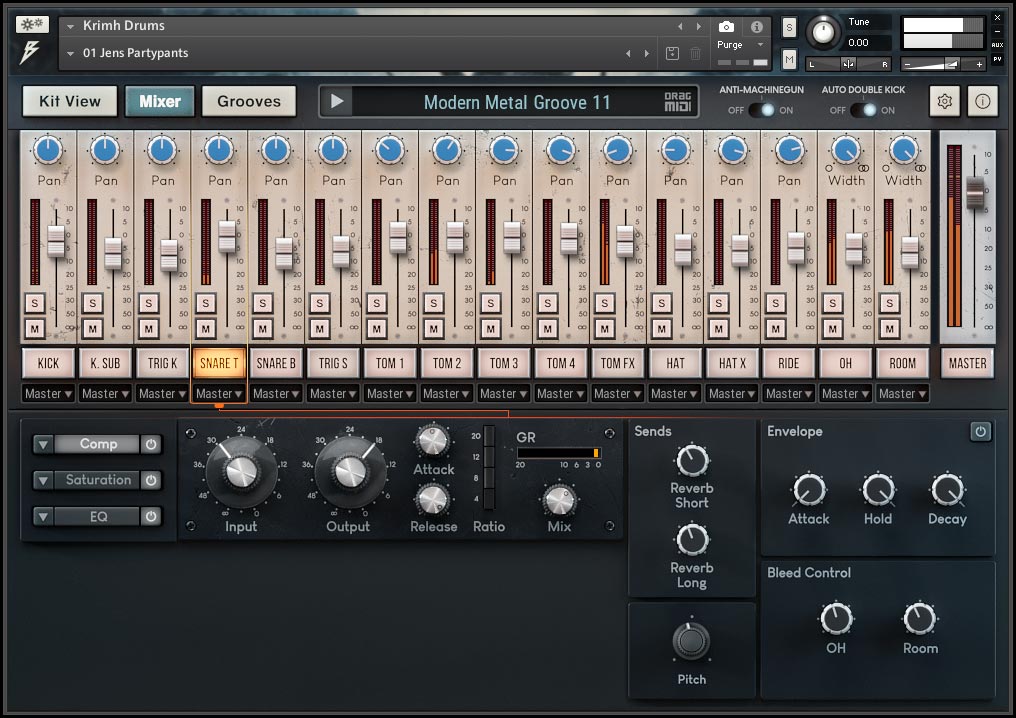Toggle the Envelope power button
Screen dimensions: 1016x718
coord(980,432)
